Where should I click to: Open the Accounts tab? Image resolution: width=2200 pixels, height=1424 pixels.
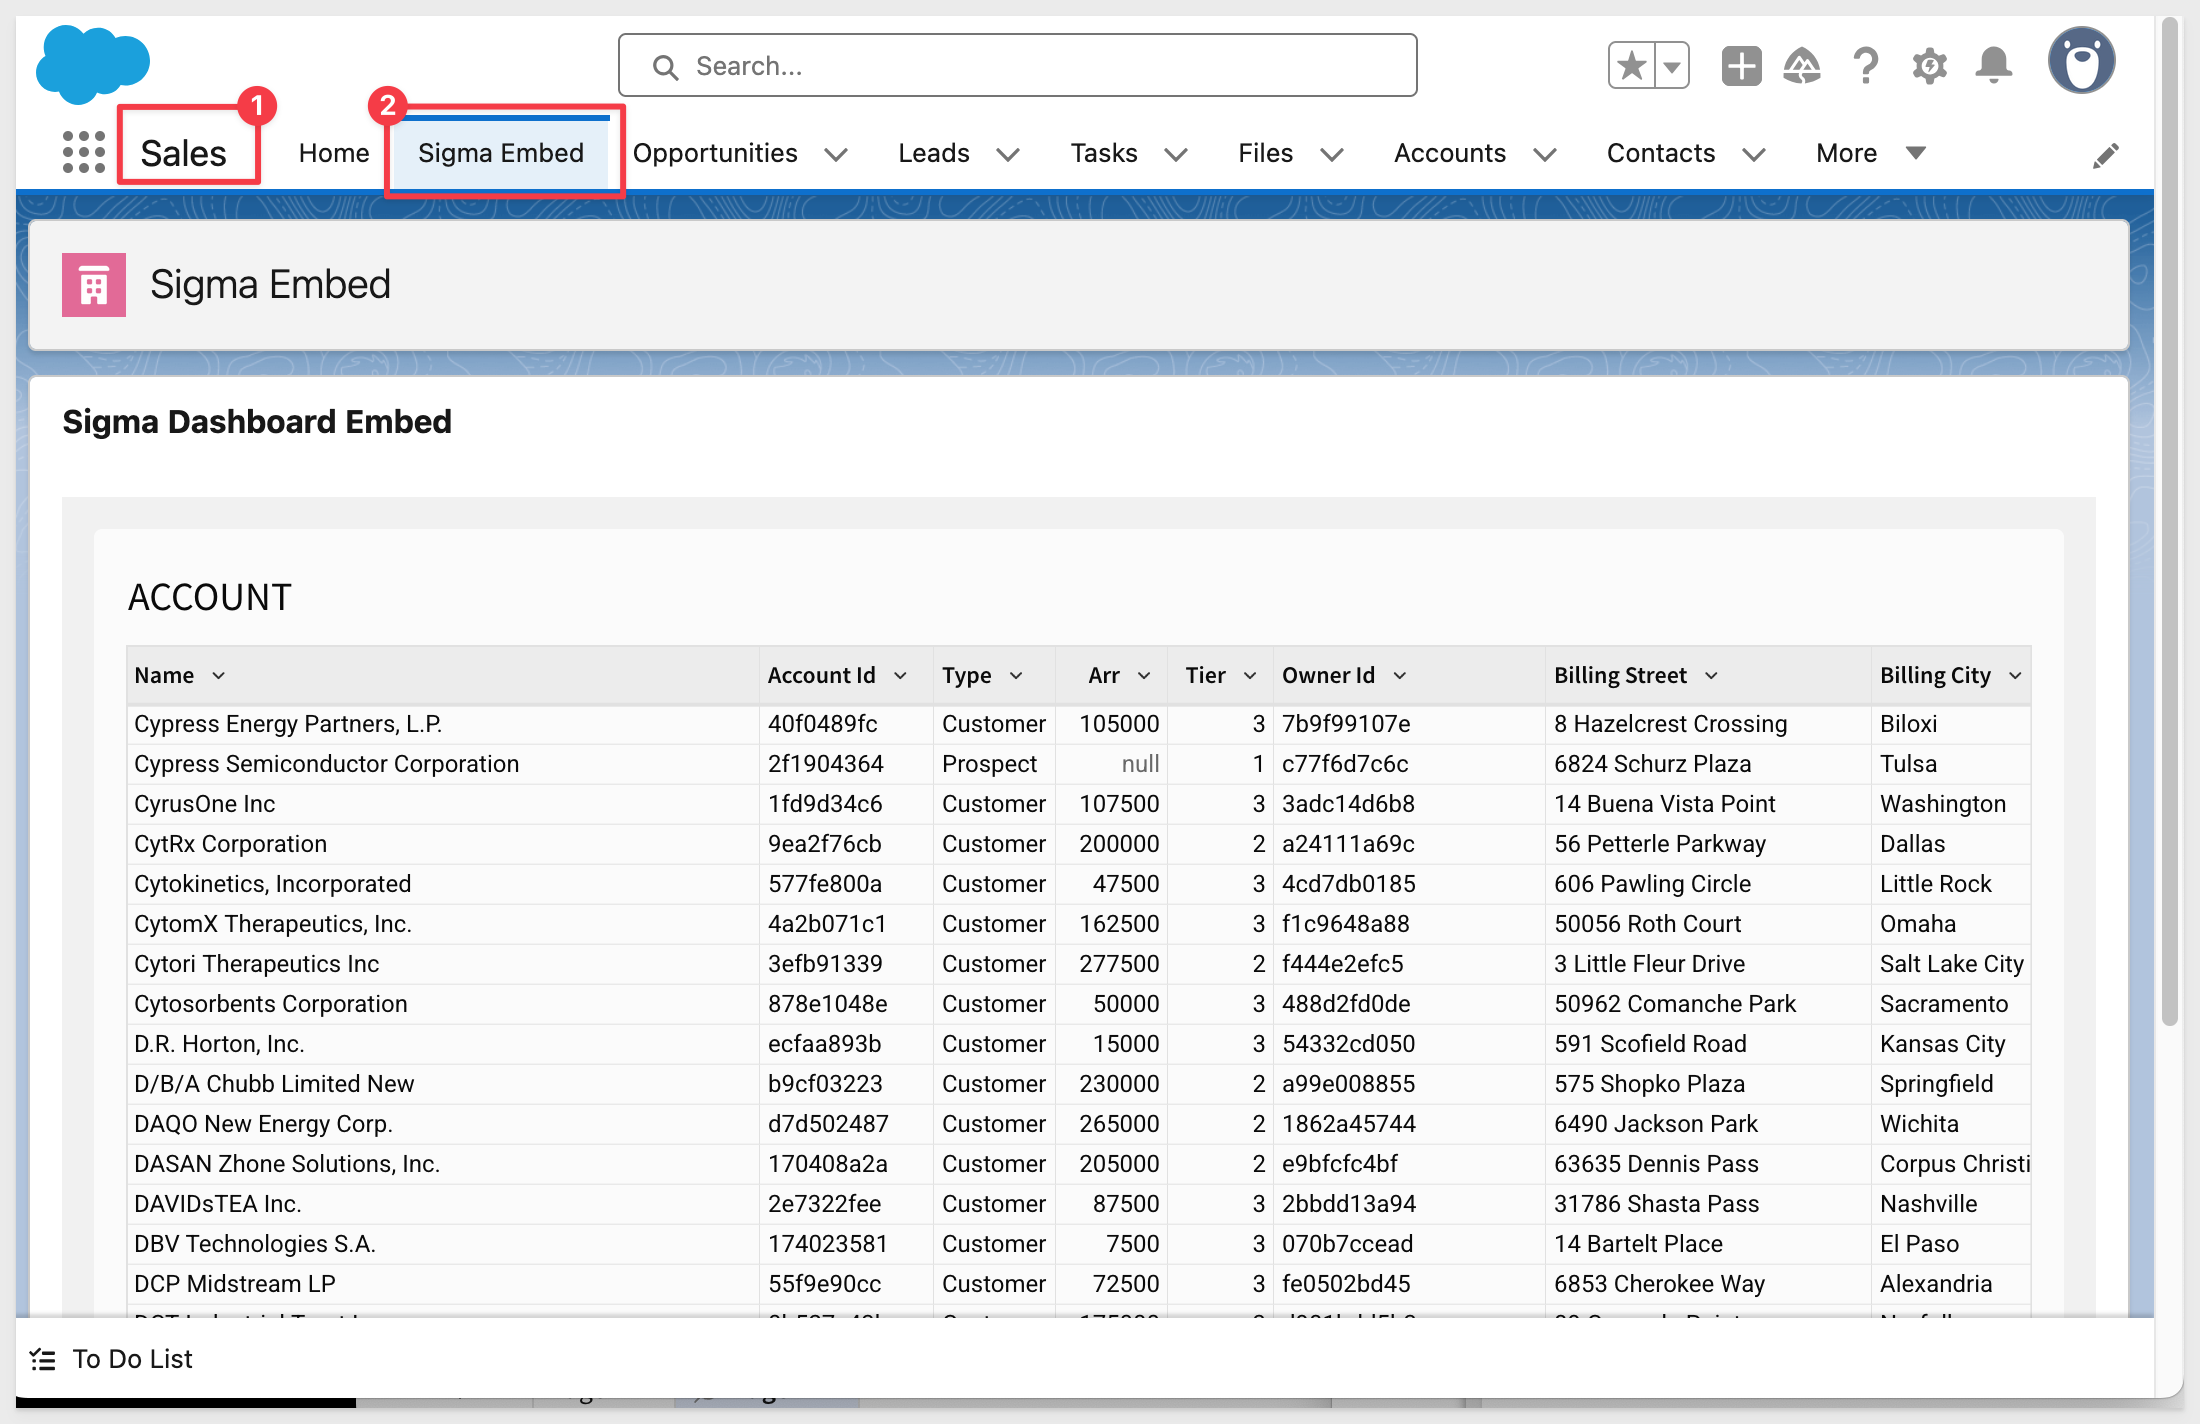click(x=1450, y=153)
